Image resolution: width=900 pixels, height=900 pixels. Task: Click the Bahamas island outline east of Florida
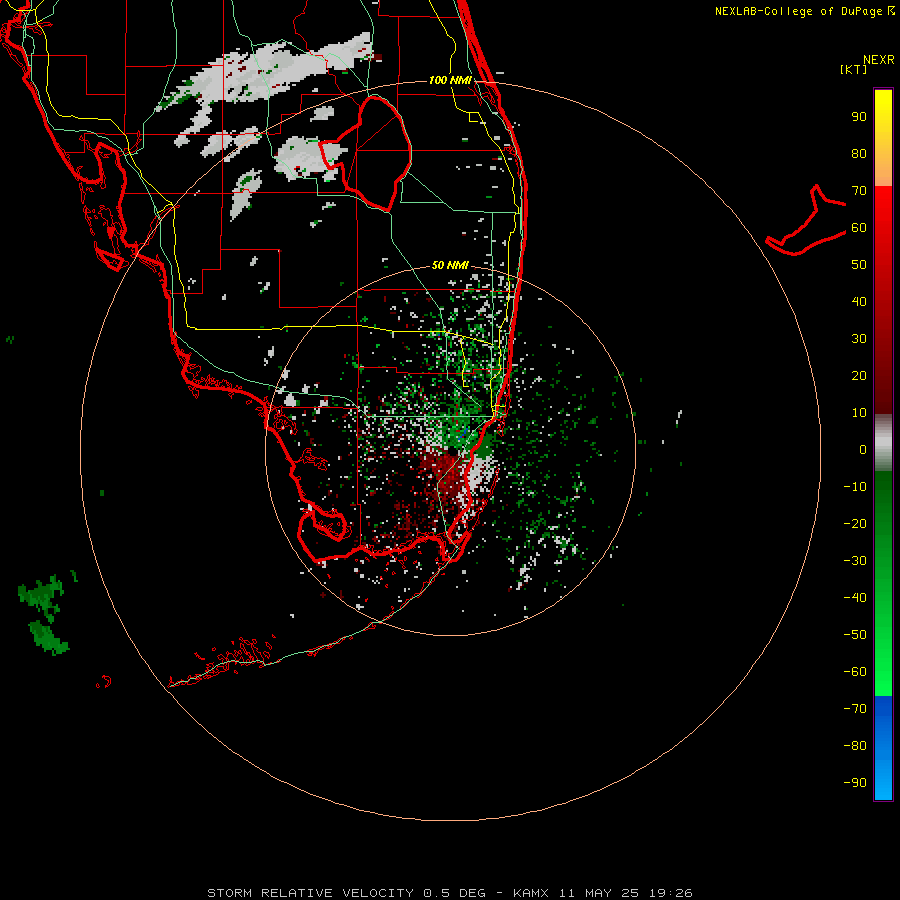coord(806,221)
